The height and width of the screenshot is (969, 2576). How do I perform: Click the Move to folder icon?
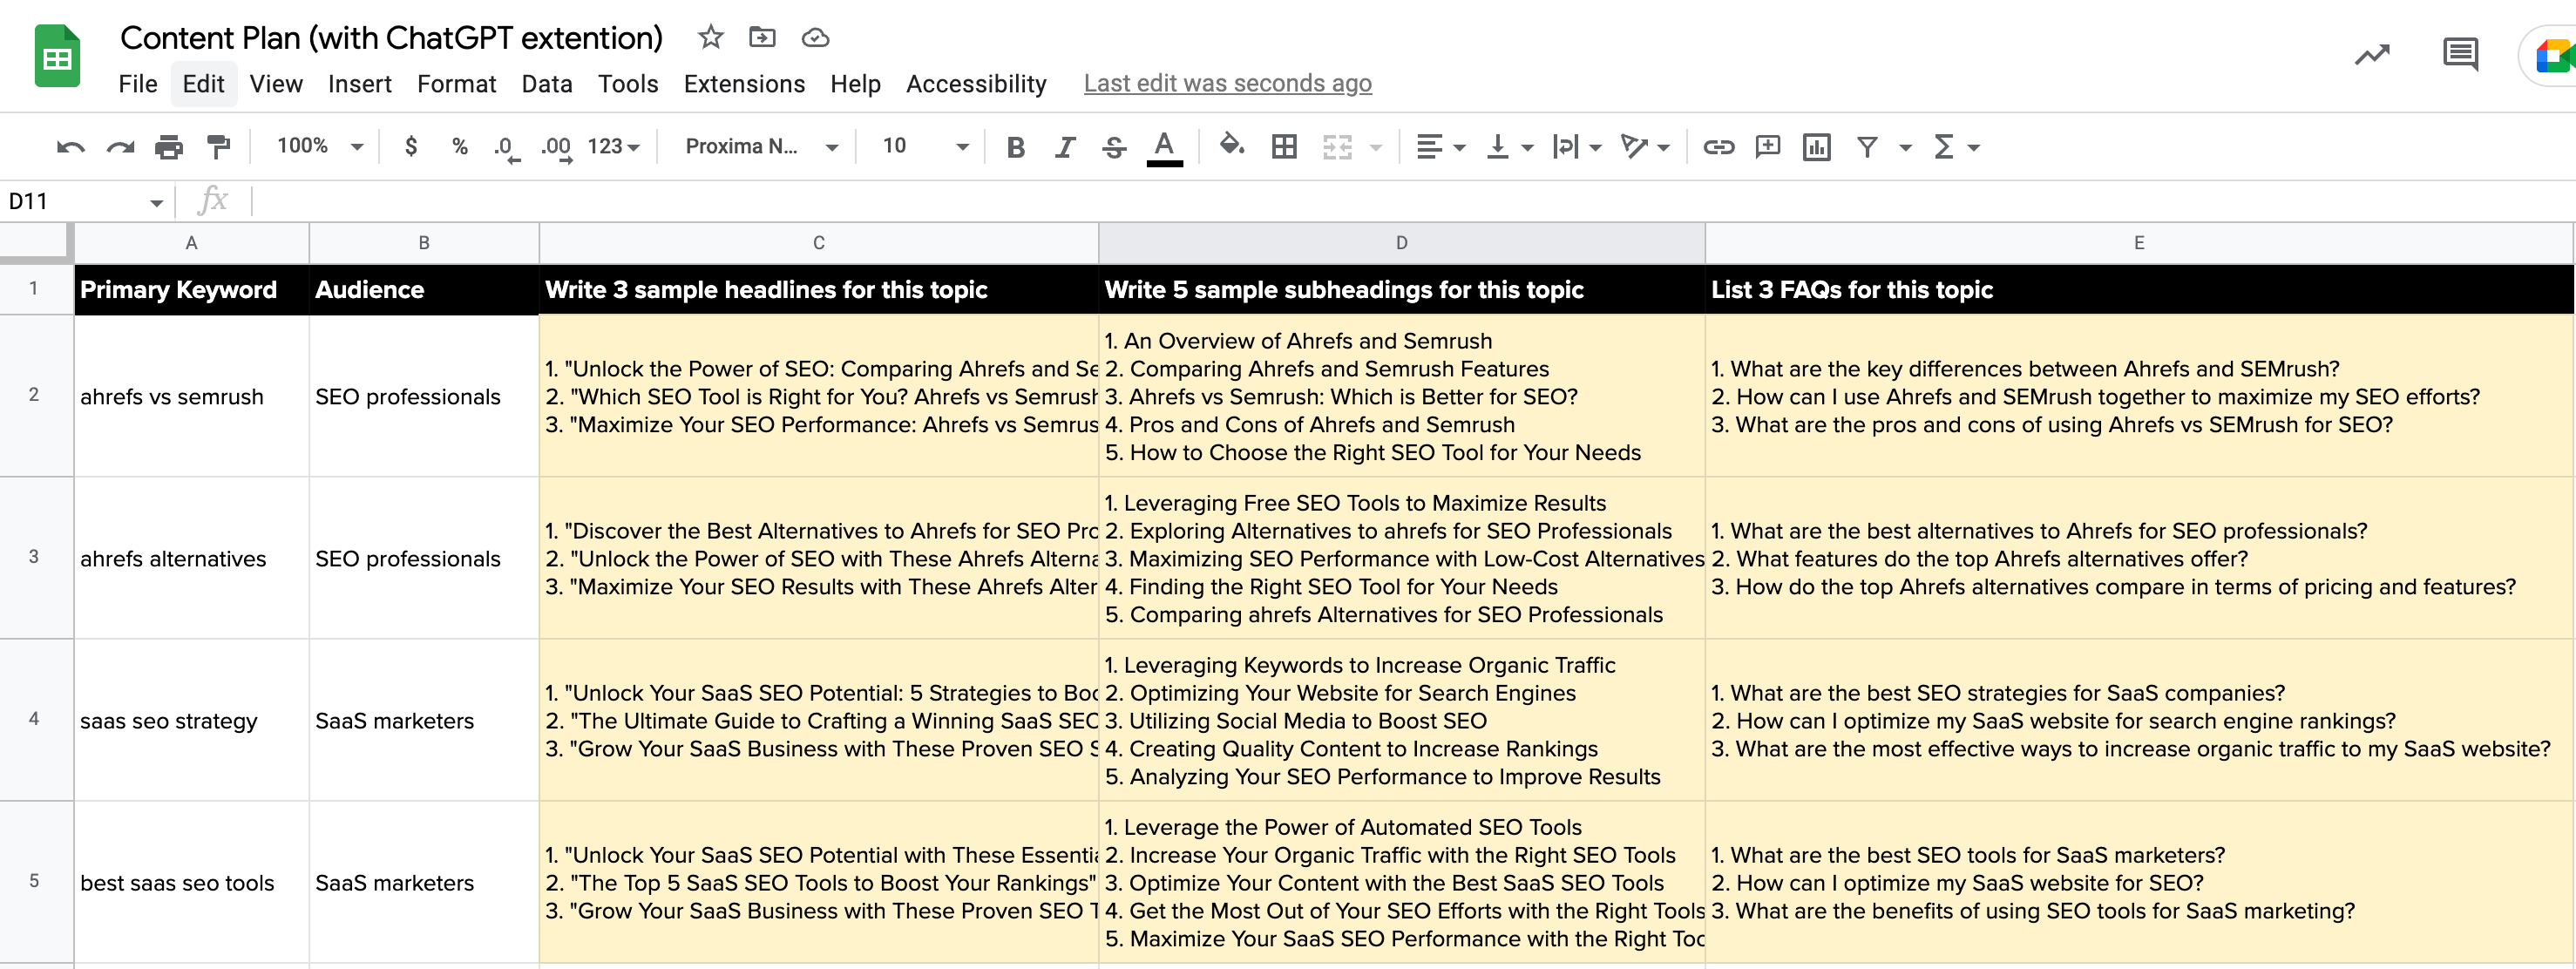762,38
